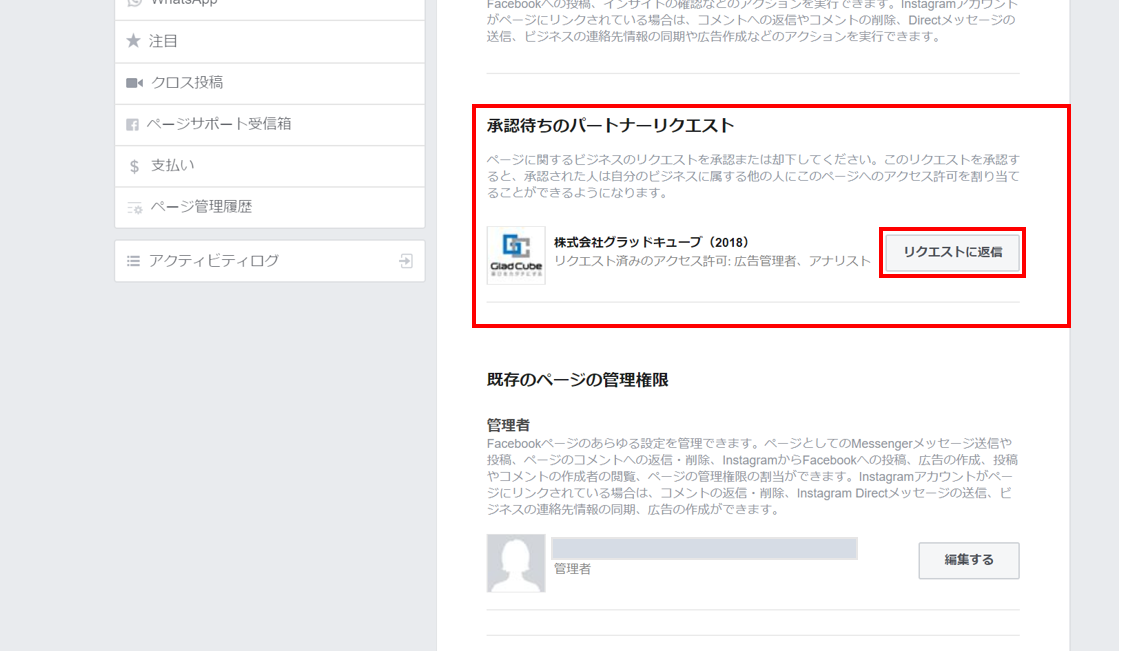Click the dollar sign icon for 支払い

tap(134, 166)
